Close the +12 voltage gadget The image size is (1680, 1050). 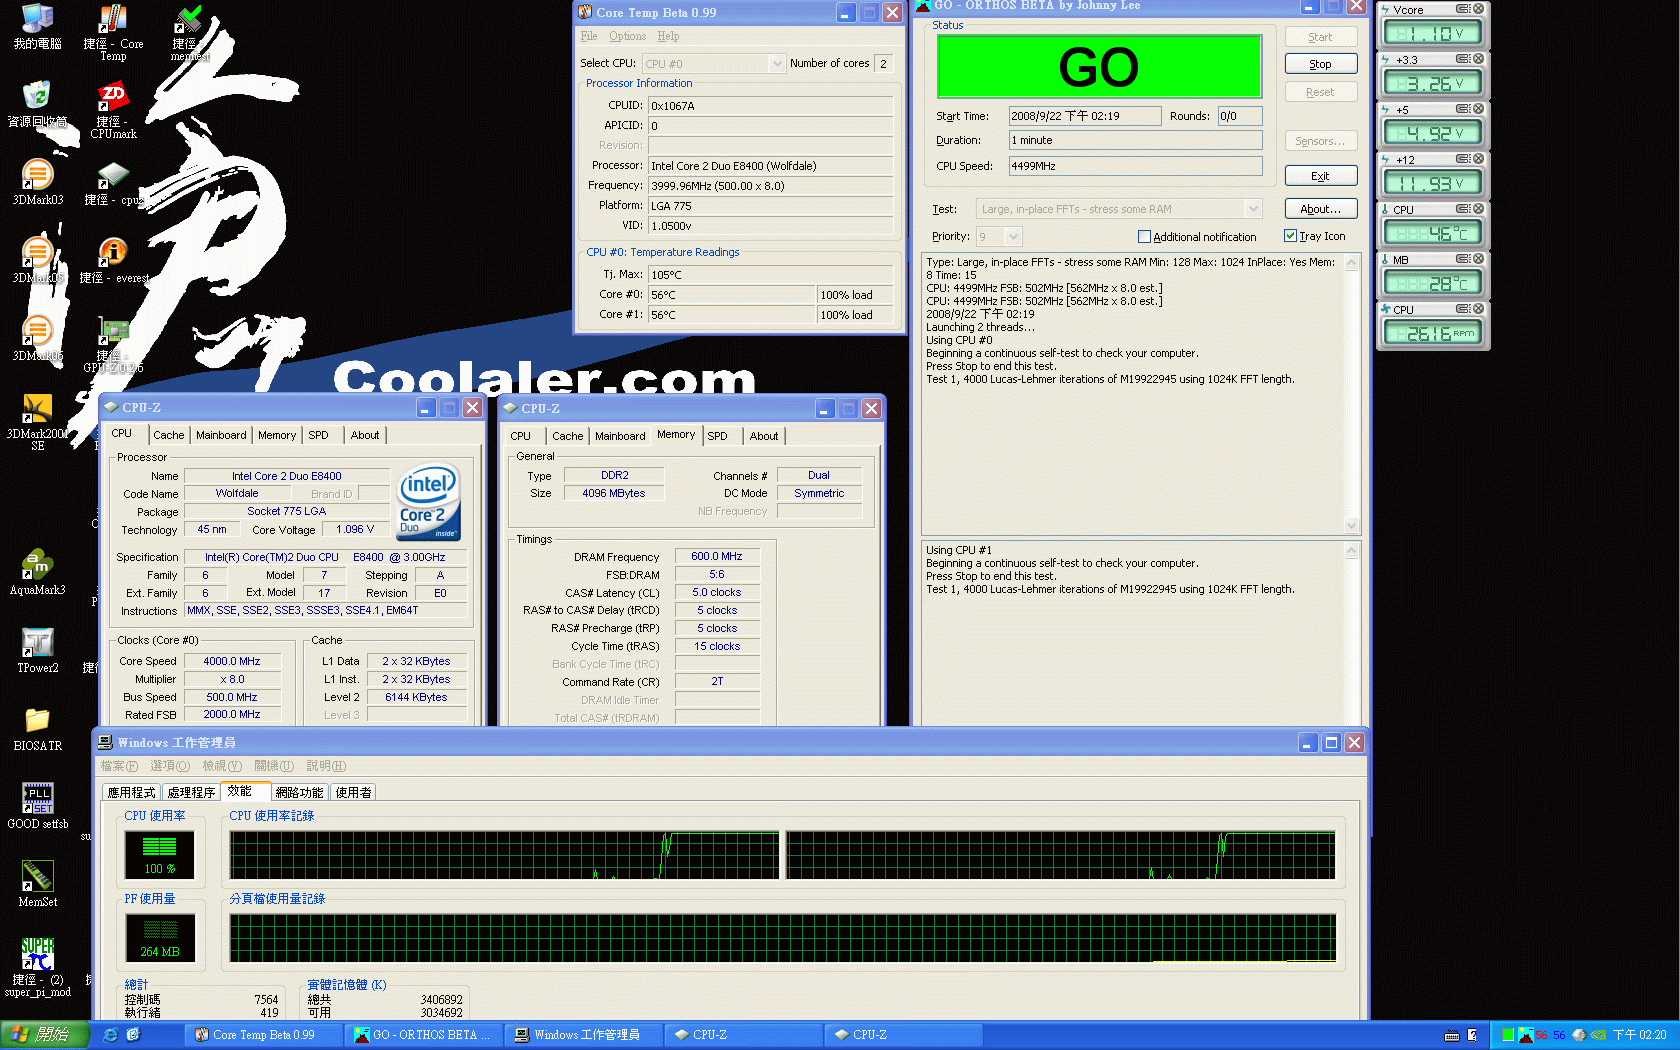(x=1478, y=159)
